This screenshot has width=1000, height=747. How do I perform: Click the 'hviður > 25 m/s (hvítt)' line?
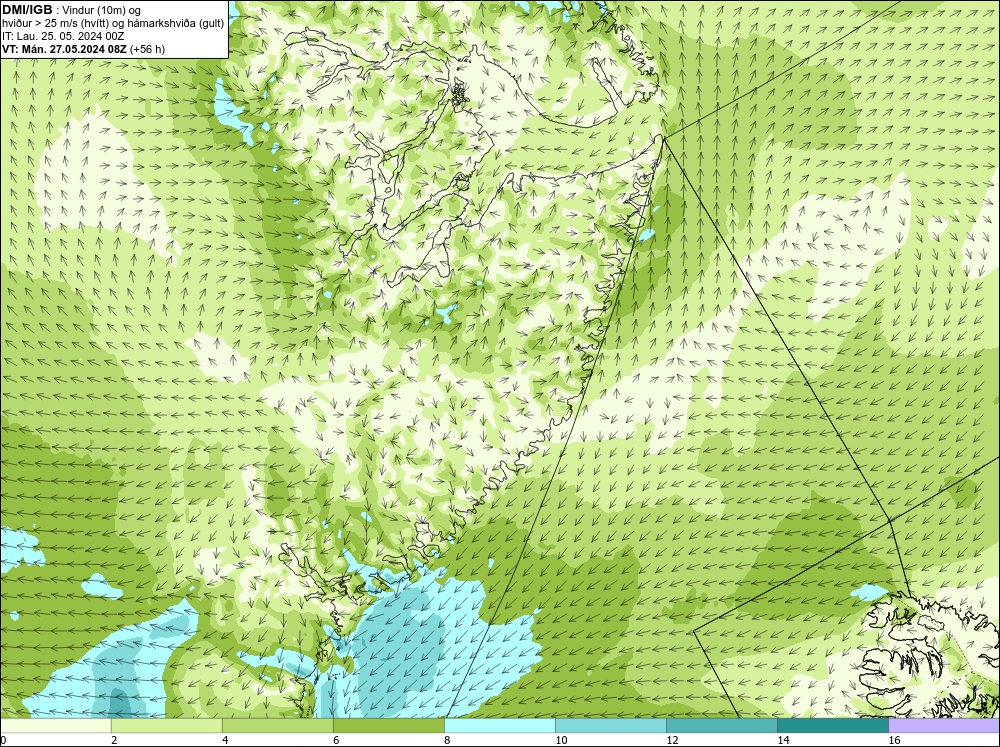click(x=113, y=23)
